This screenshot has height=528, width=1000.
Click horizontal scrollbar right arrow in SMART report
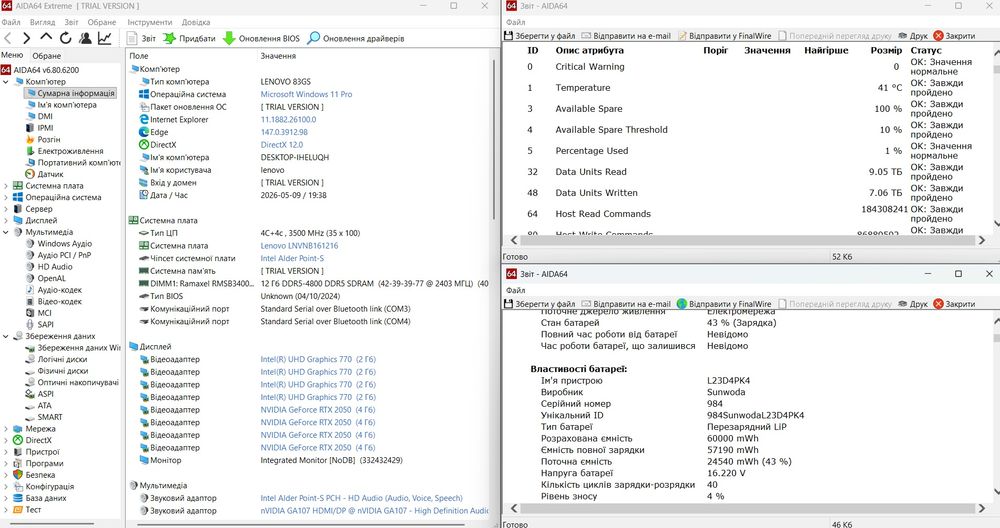click(982, 240)
